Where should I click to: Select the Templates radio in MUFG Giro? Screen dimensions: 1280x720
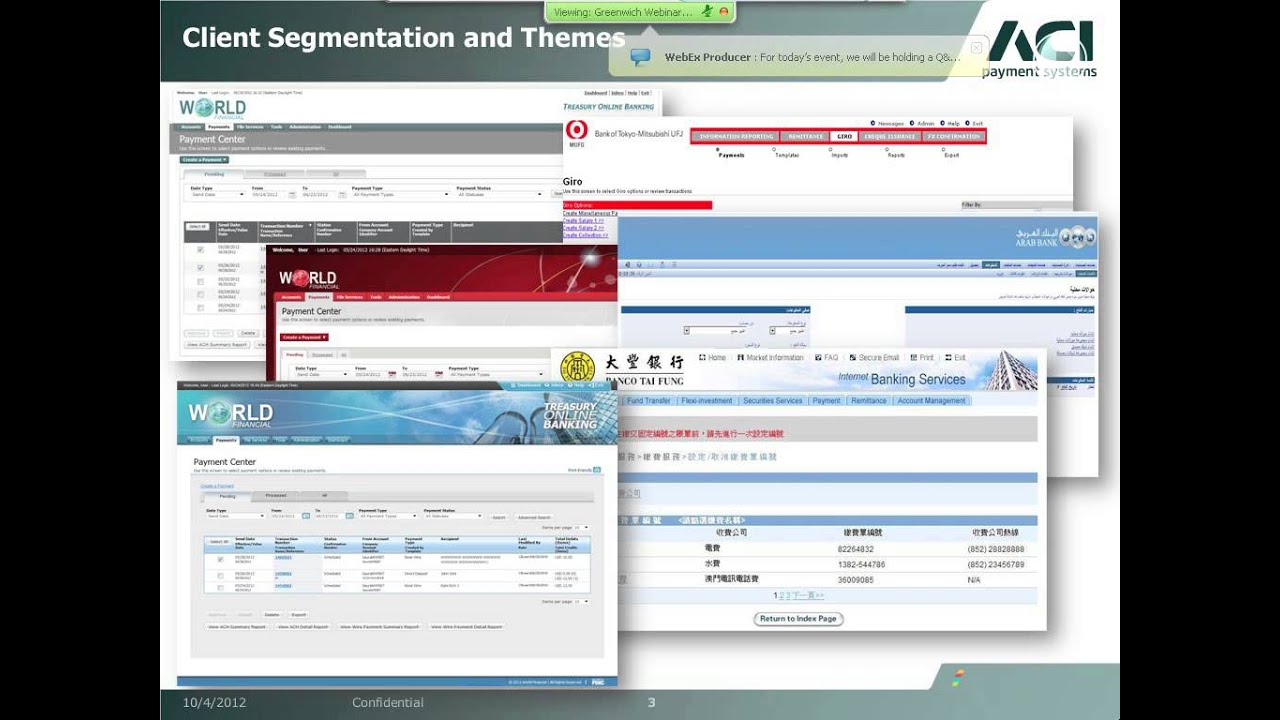click(774, 149)
